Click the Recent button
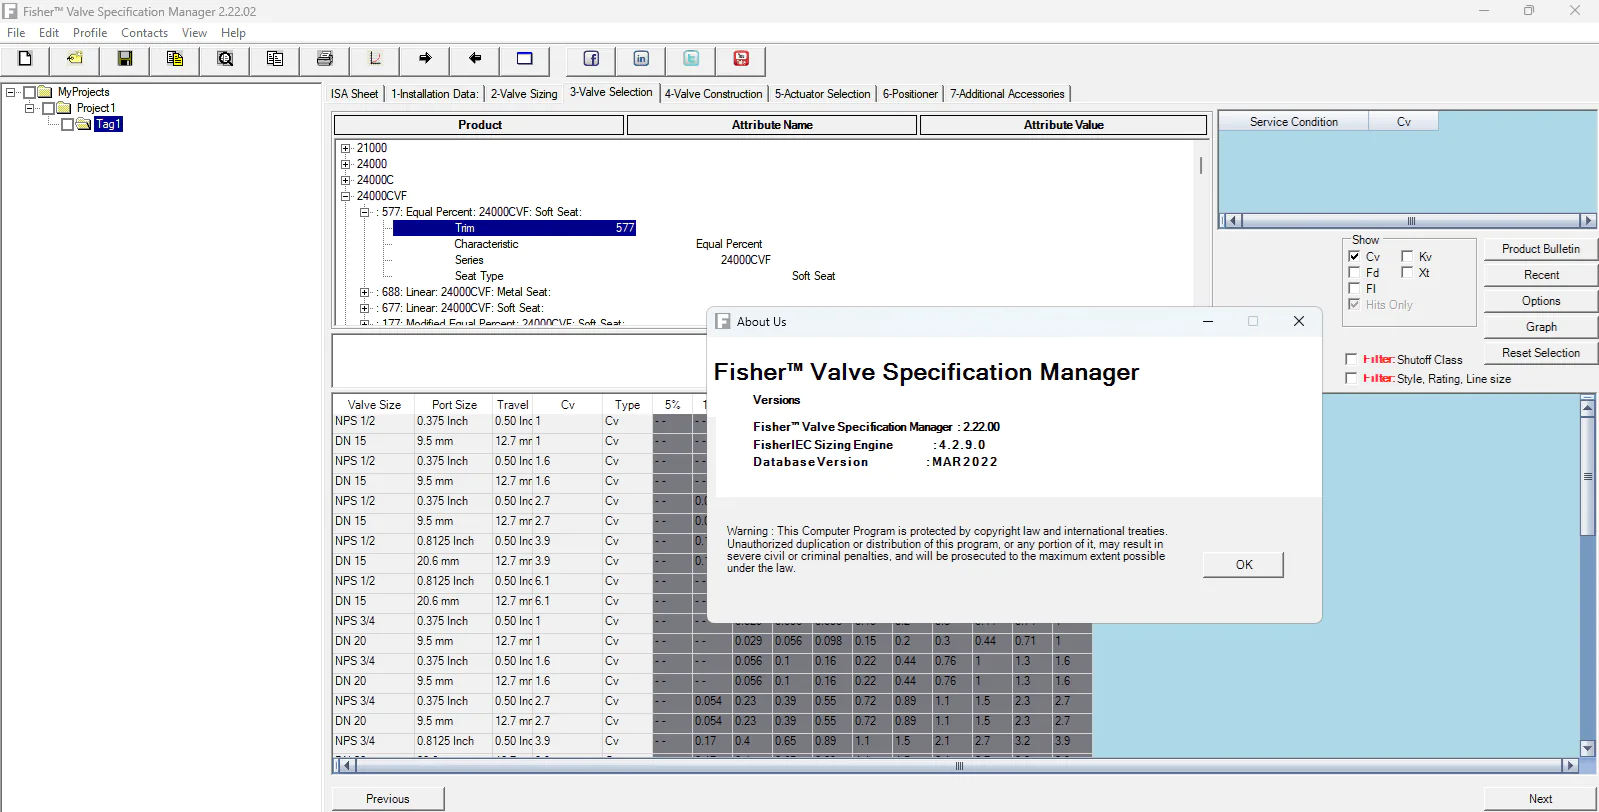The width and height of the screenshot is (1599, 812). click(1540, 275)
